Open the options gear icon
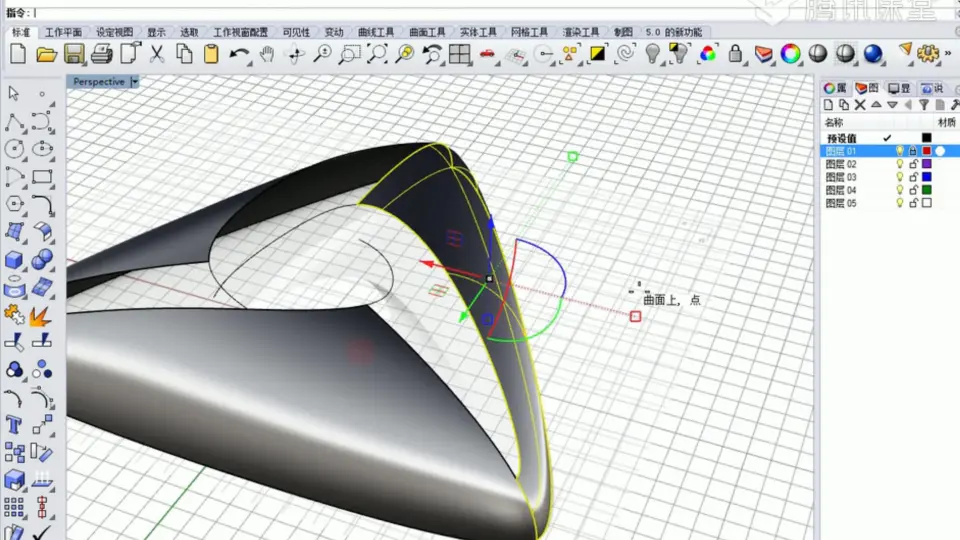The width and height of the screenshot is (960, 540). tap(928, 54)
